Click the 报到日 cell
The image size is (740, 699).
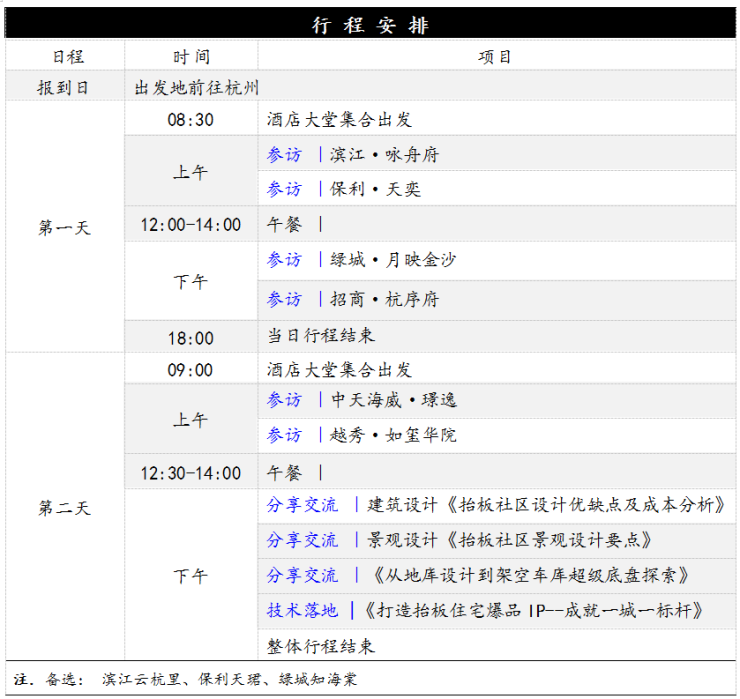[x=65, y=86]
